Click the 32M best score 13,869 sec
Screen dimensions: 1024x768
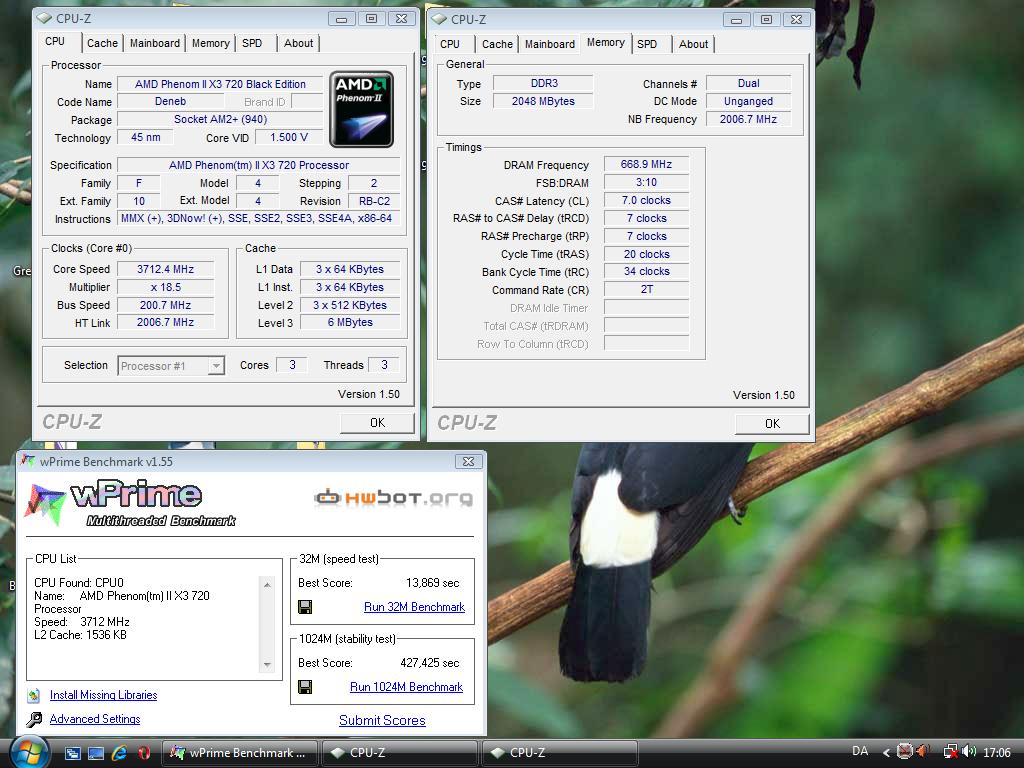(x=432, y=583)
